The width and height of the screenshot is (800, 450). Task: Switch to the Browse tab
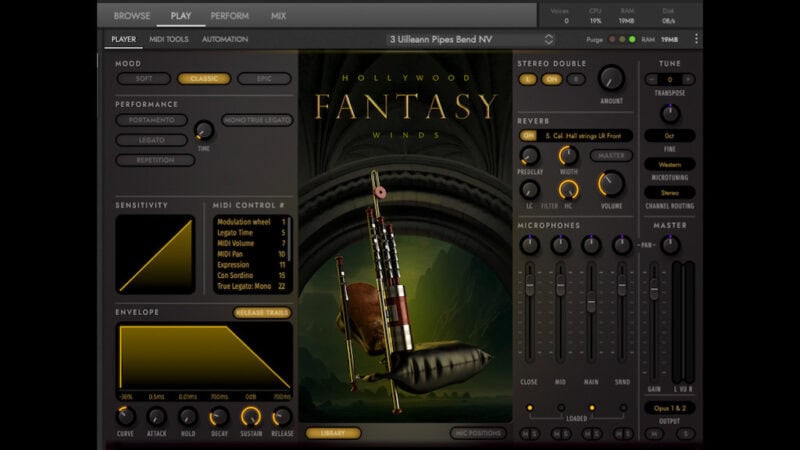click(132, 16)
